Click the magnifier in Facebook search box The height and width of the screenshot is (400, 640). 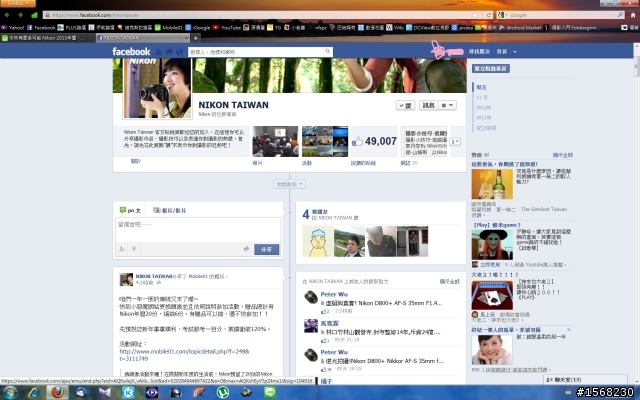point(327,51)
